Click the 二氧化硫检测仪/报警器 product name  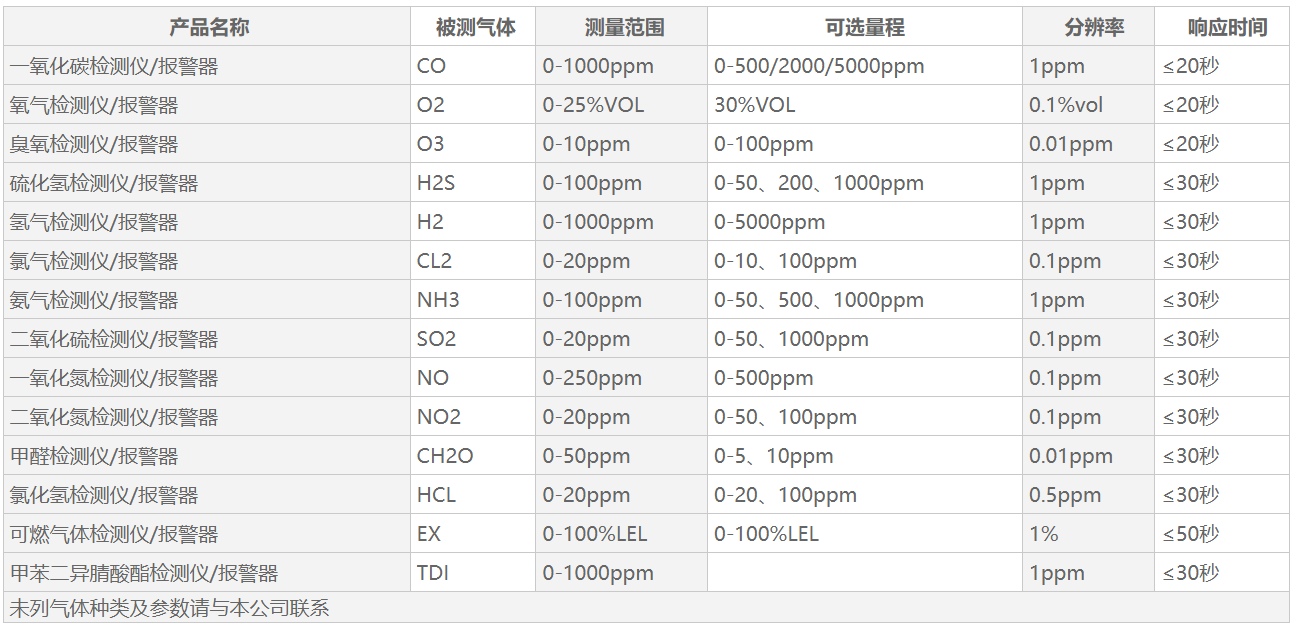(114, 339)
